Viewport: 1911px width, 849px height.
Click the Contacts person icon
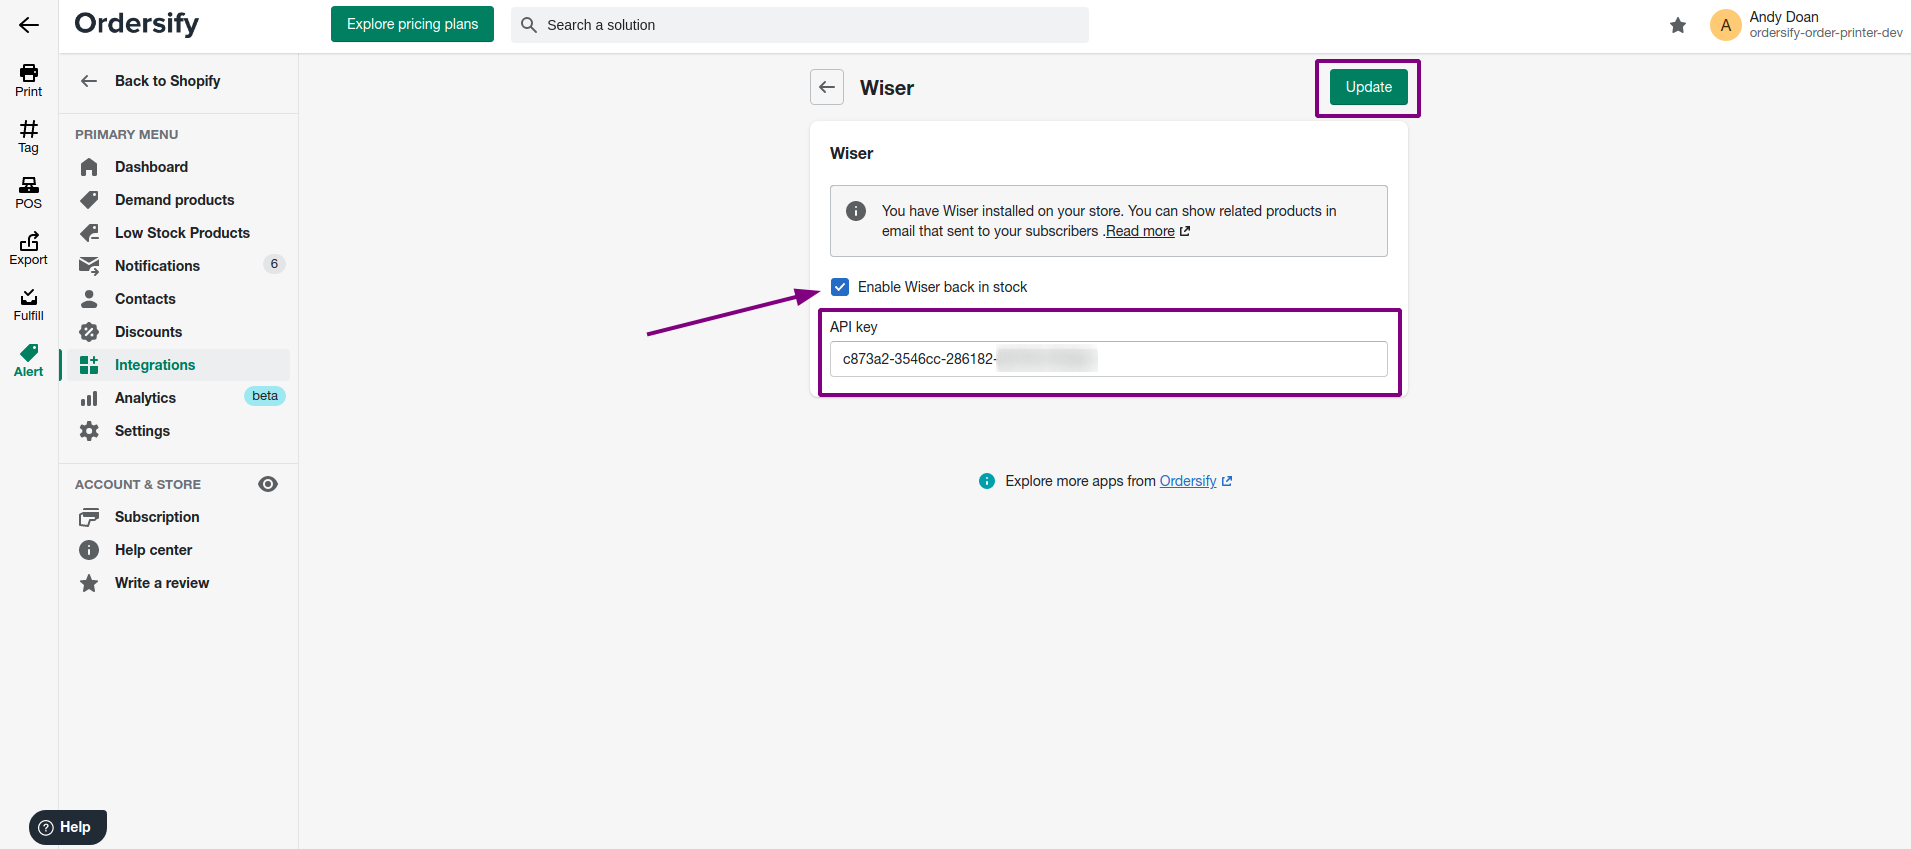tap(89, 299)
